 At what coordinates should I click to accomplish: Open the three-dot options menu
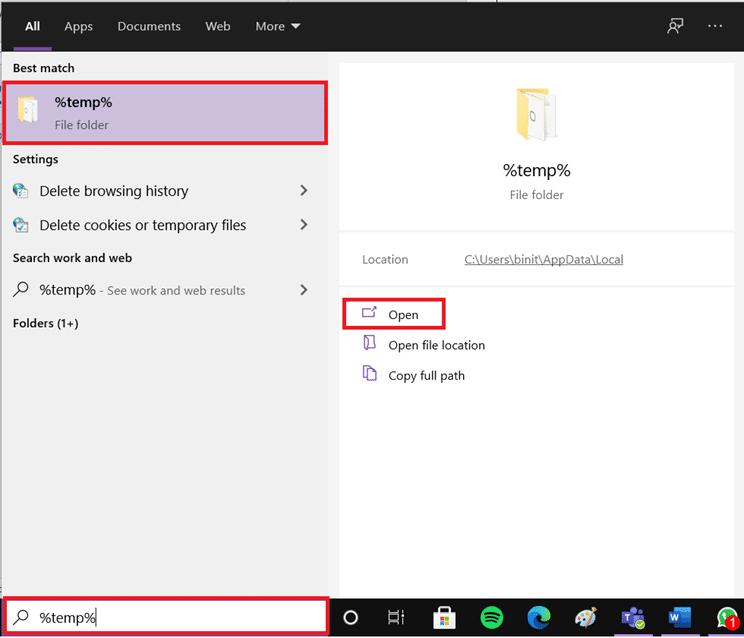click(x=715, y=26)
